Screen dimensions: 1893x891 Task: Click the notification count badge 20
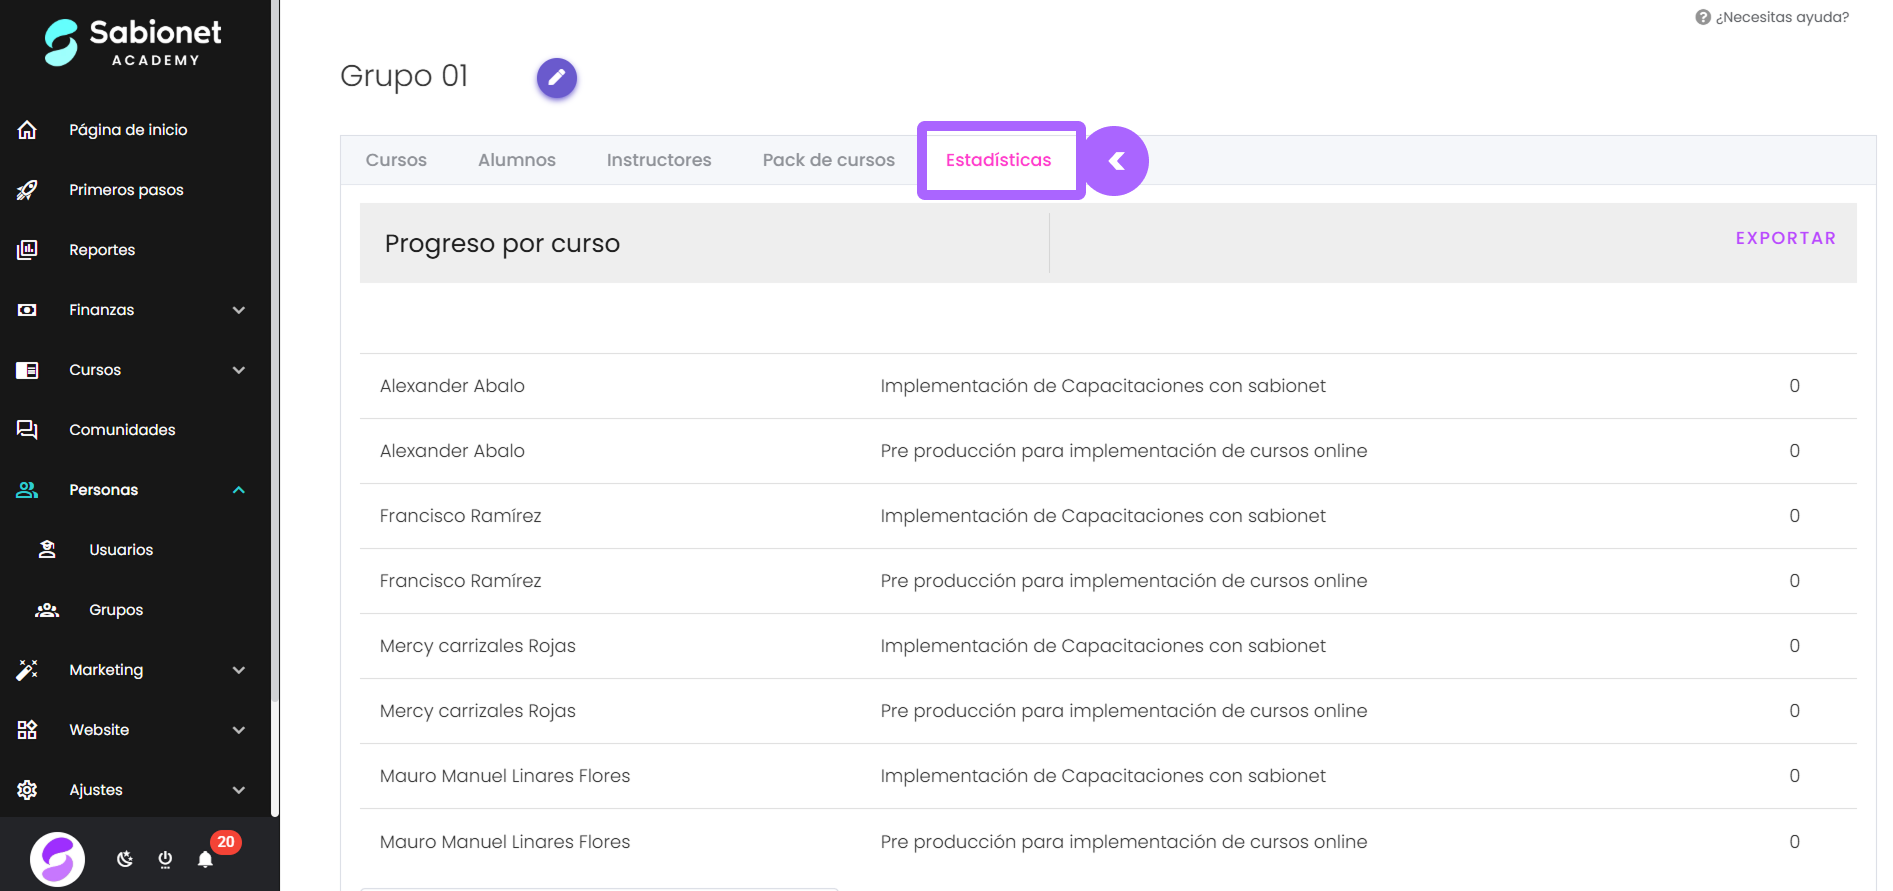(x=226, y=842)
